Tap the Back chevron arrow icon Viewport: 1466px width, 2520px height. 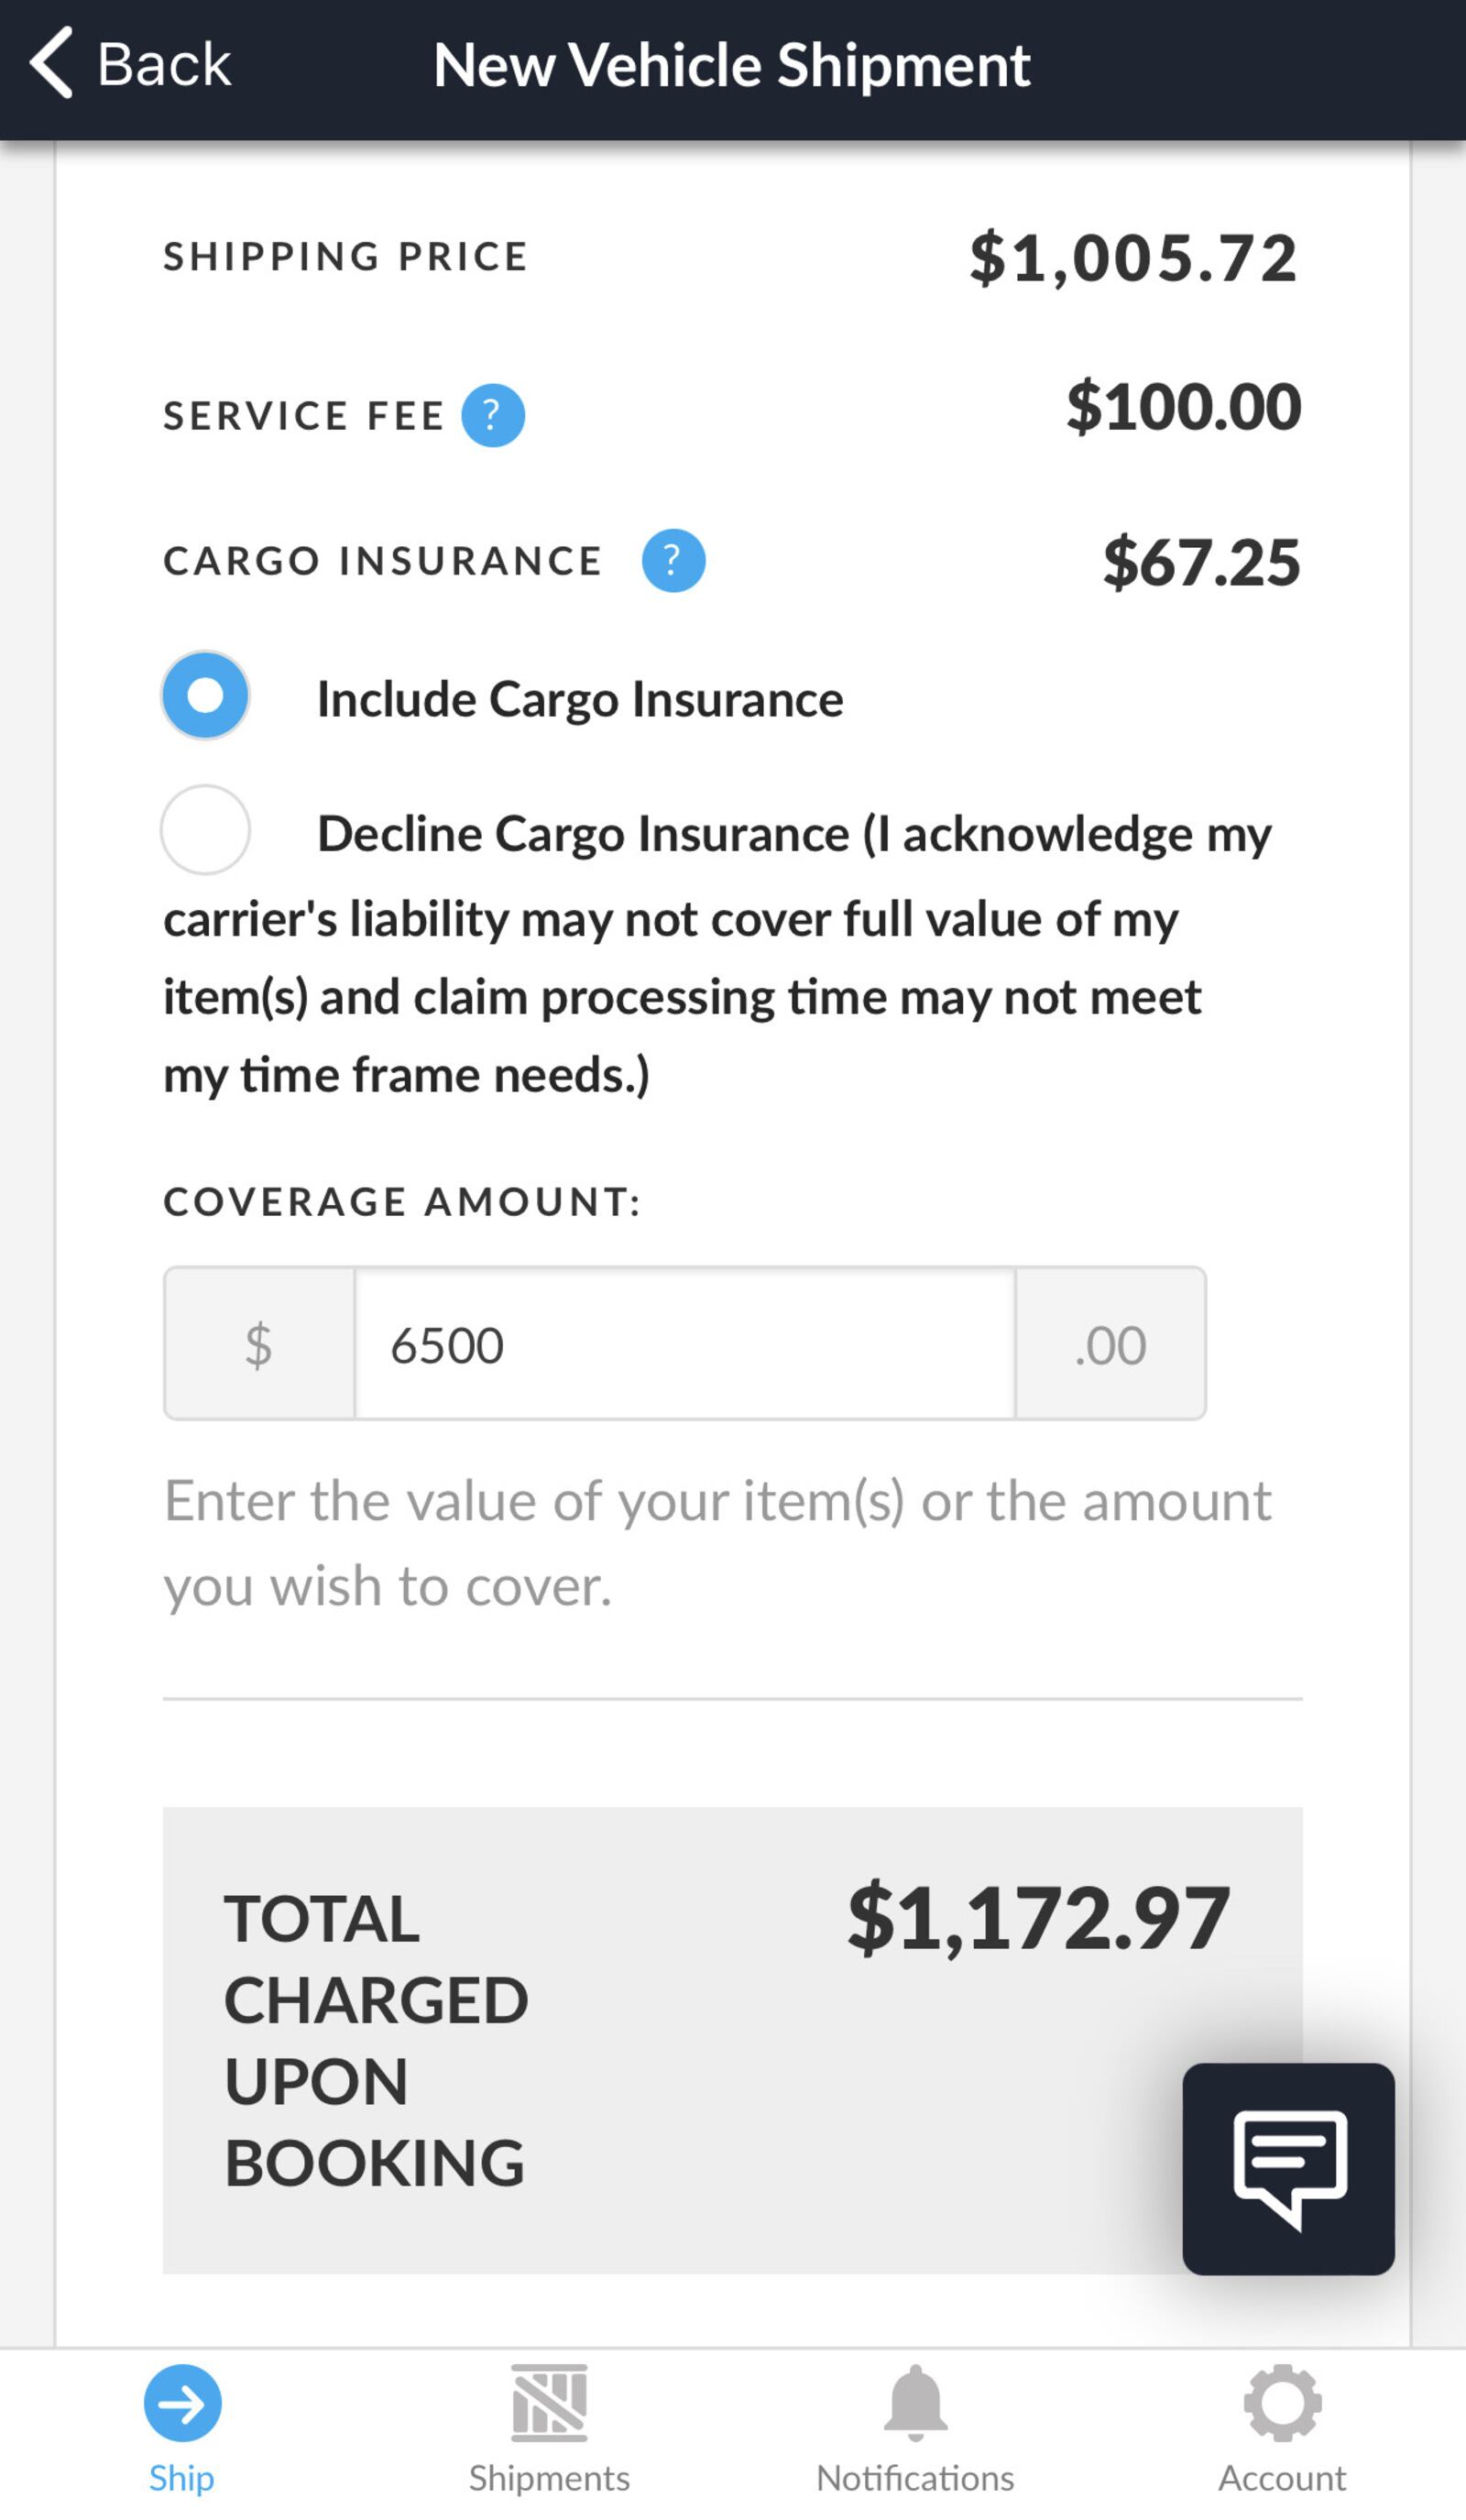(51, 63)
